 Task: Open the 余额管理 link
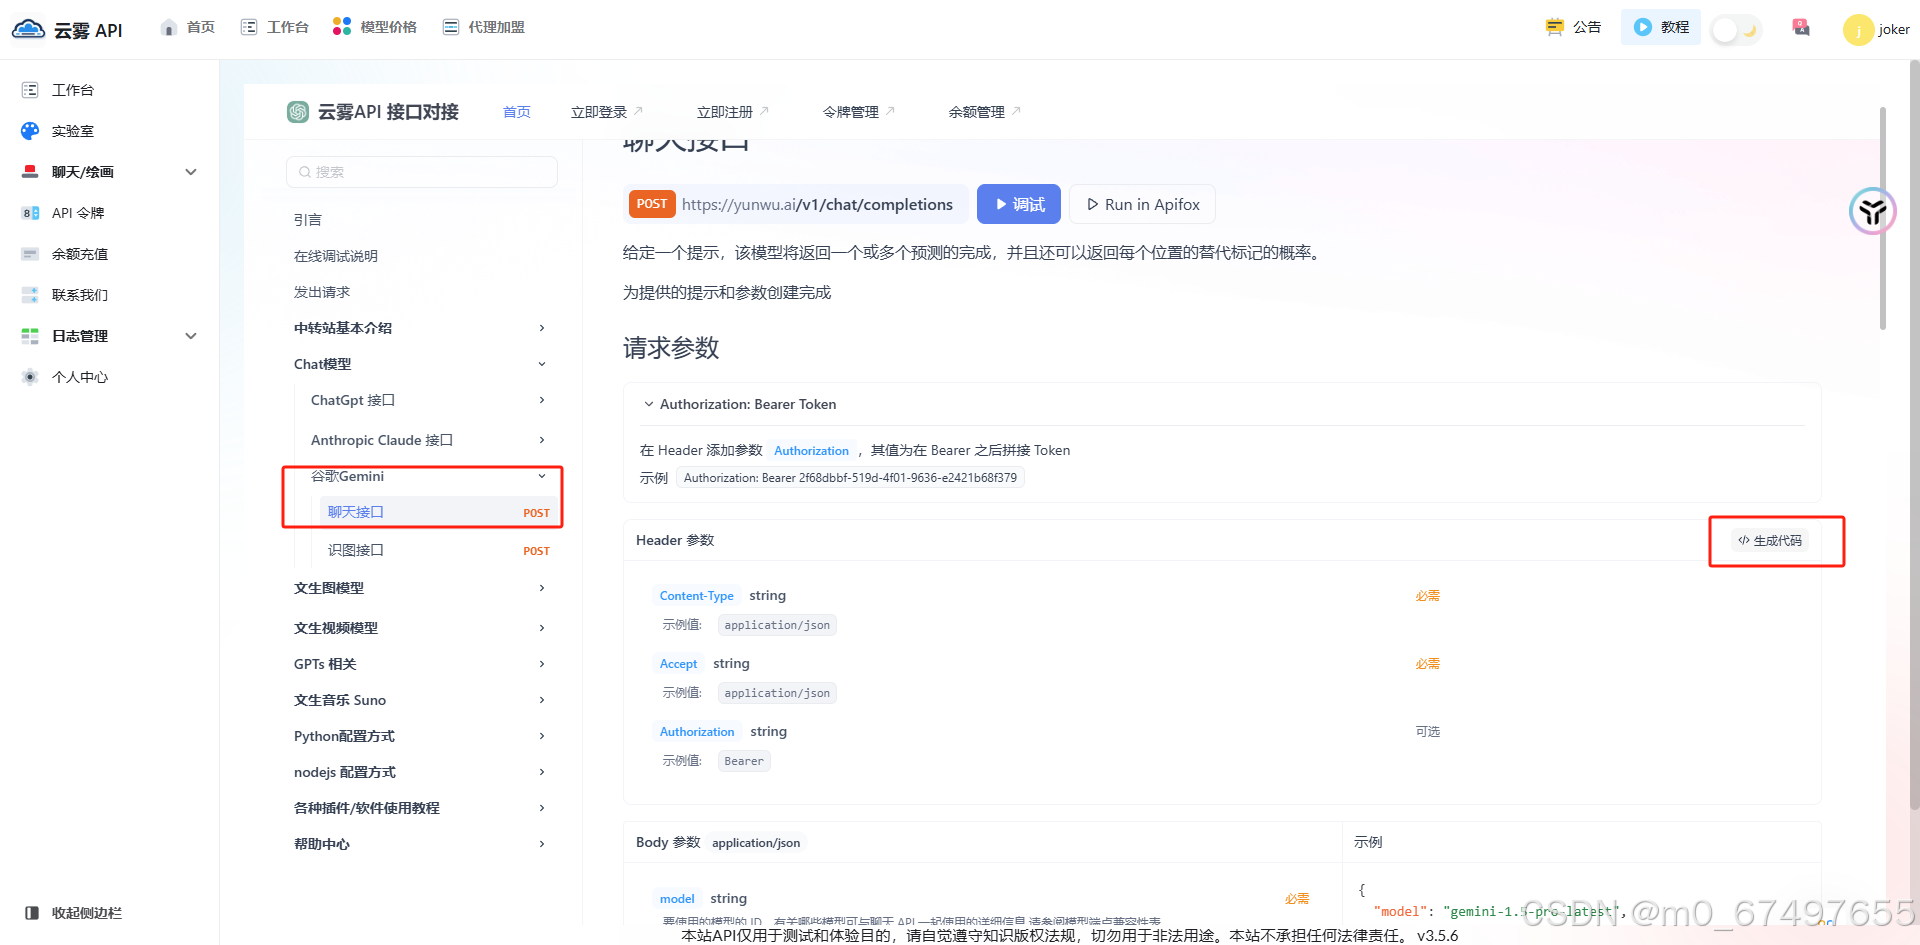click(984, 112)
